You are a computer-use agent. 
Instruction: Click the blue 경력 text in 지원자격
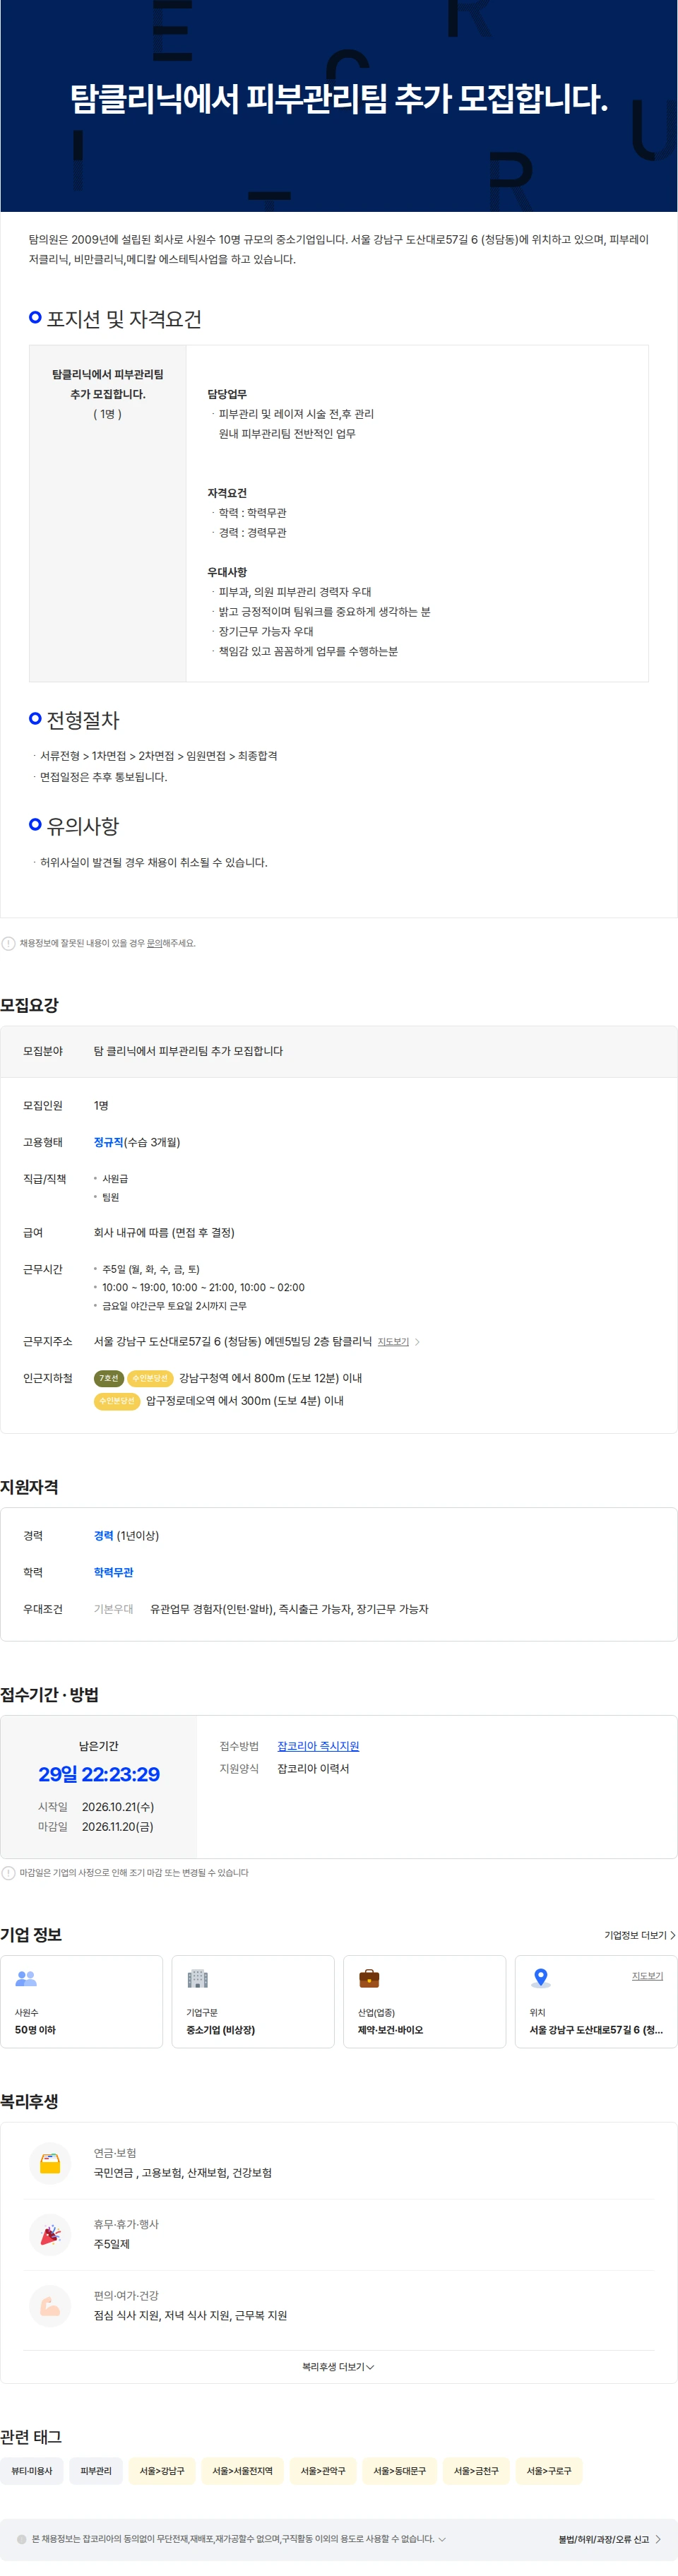click(103, 1536)
